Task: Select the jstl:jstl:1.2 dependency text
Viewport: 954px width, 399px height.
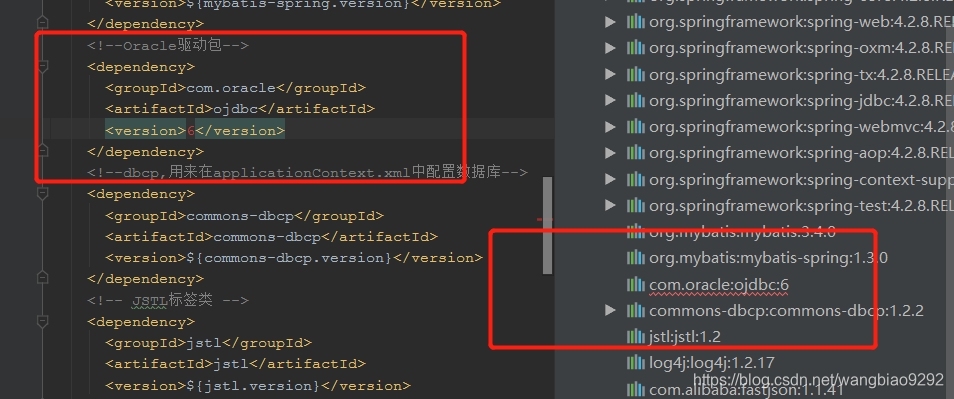Action: tap(685, 336)
